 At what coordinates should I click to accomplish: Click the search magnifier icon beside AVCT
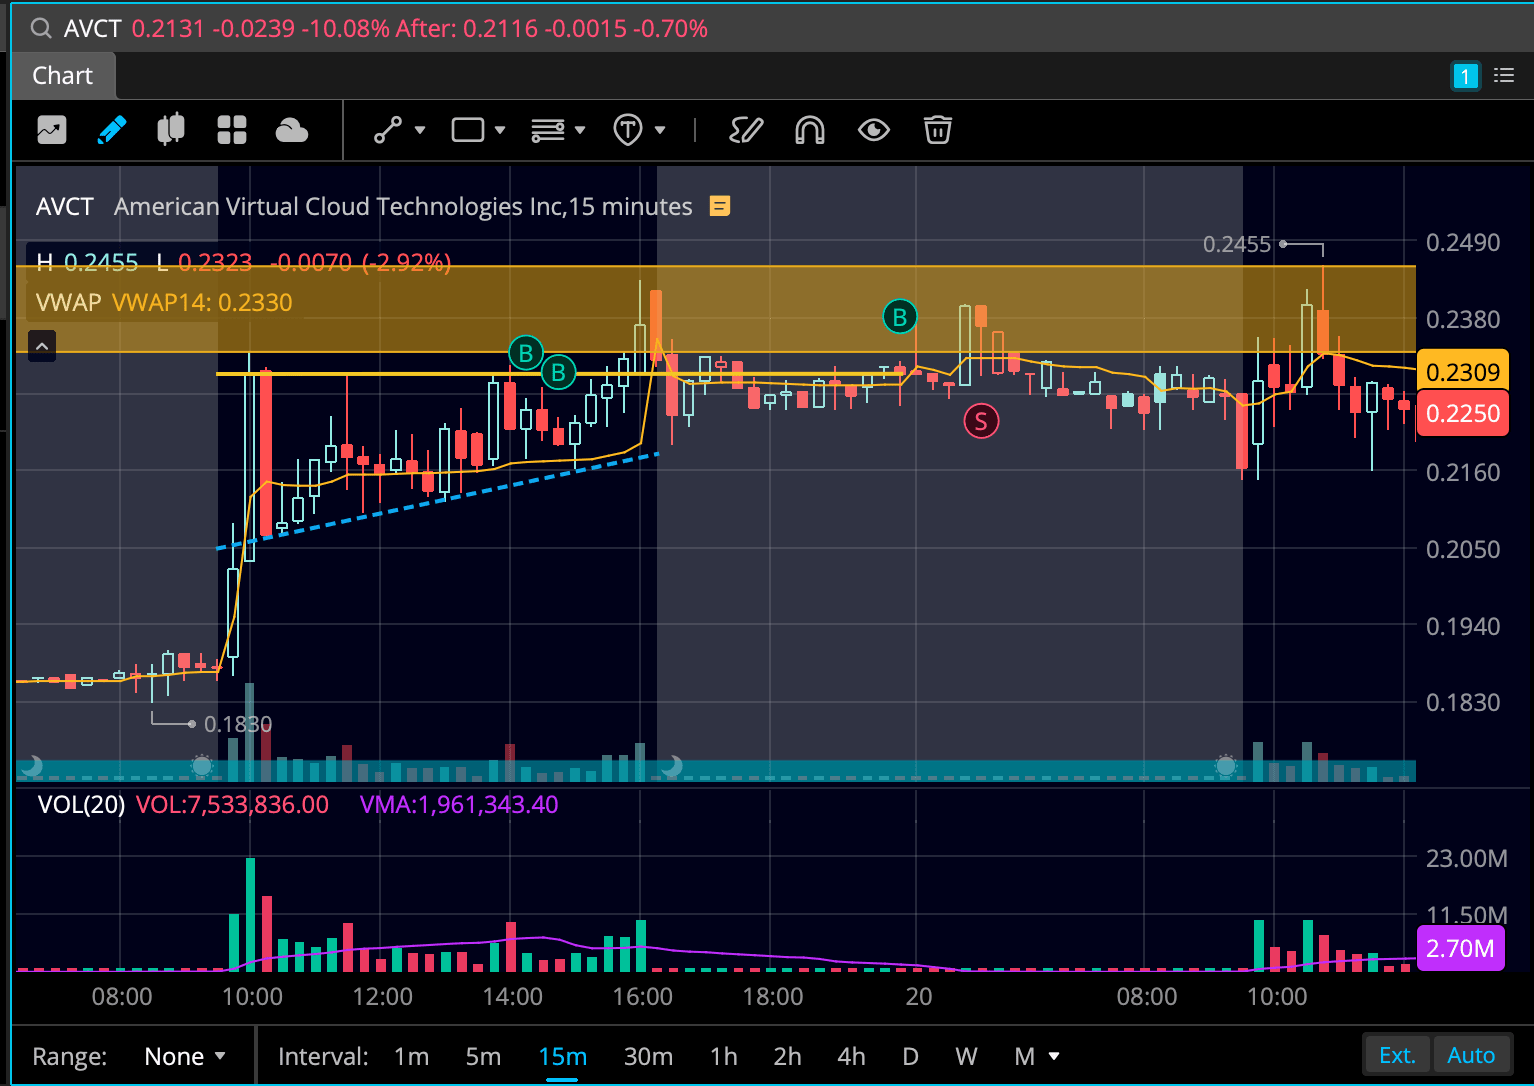(41, 29)
